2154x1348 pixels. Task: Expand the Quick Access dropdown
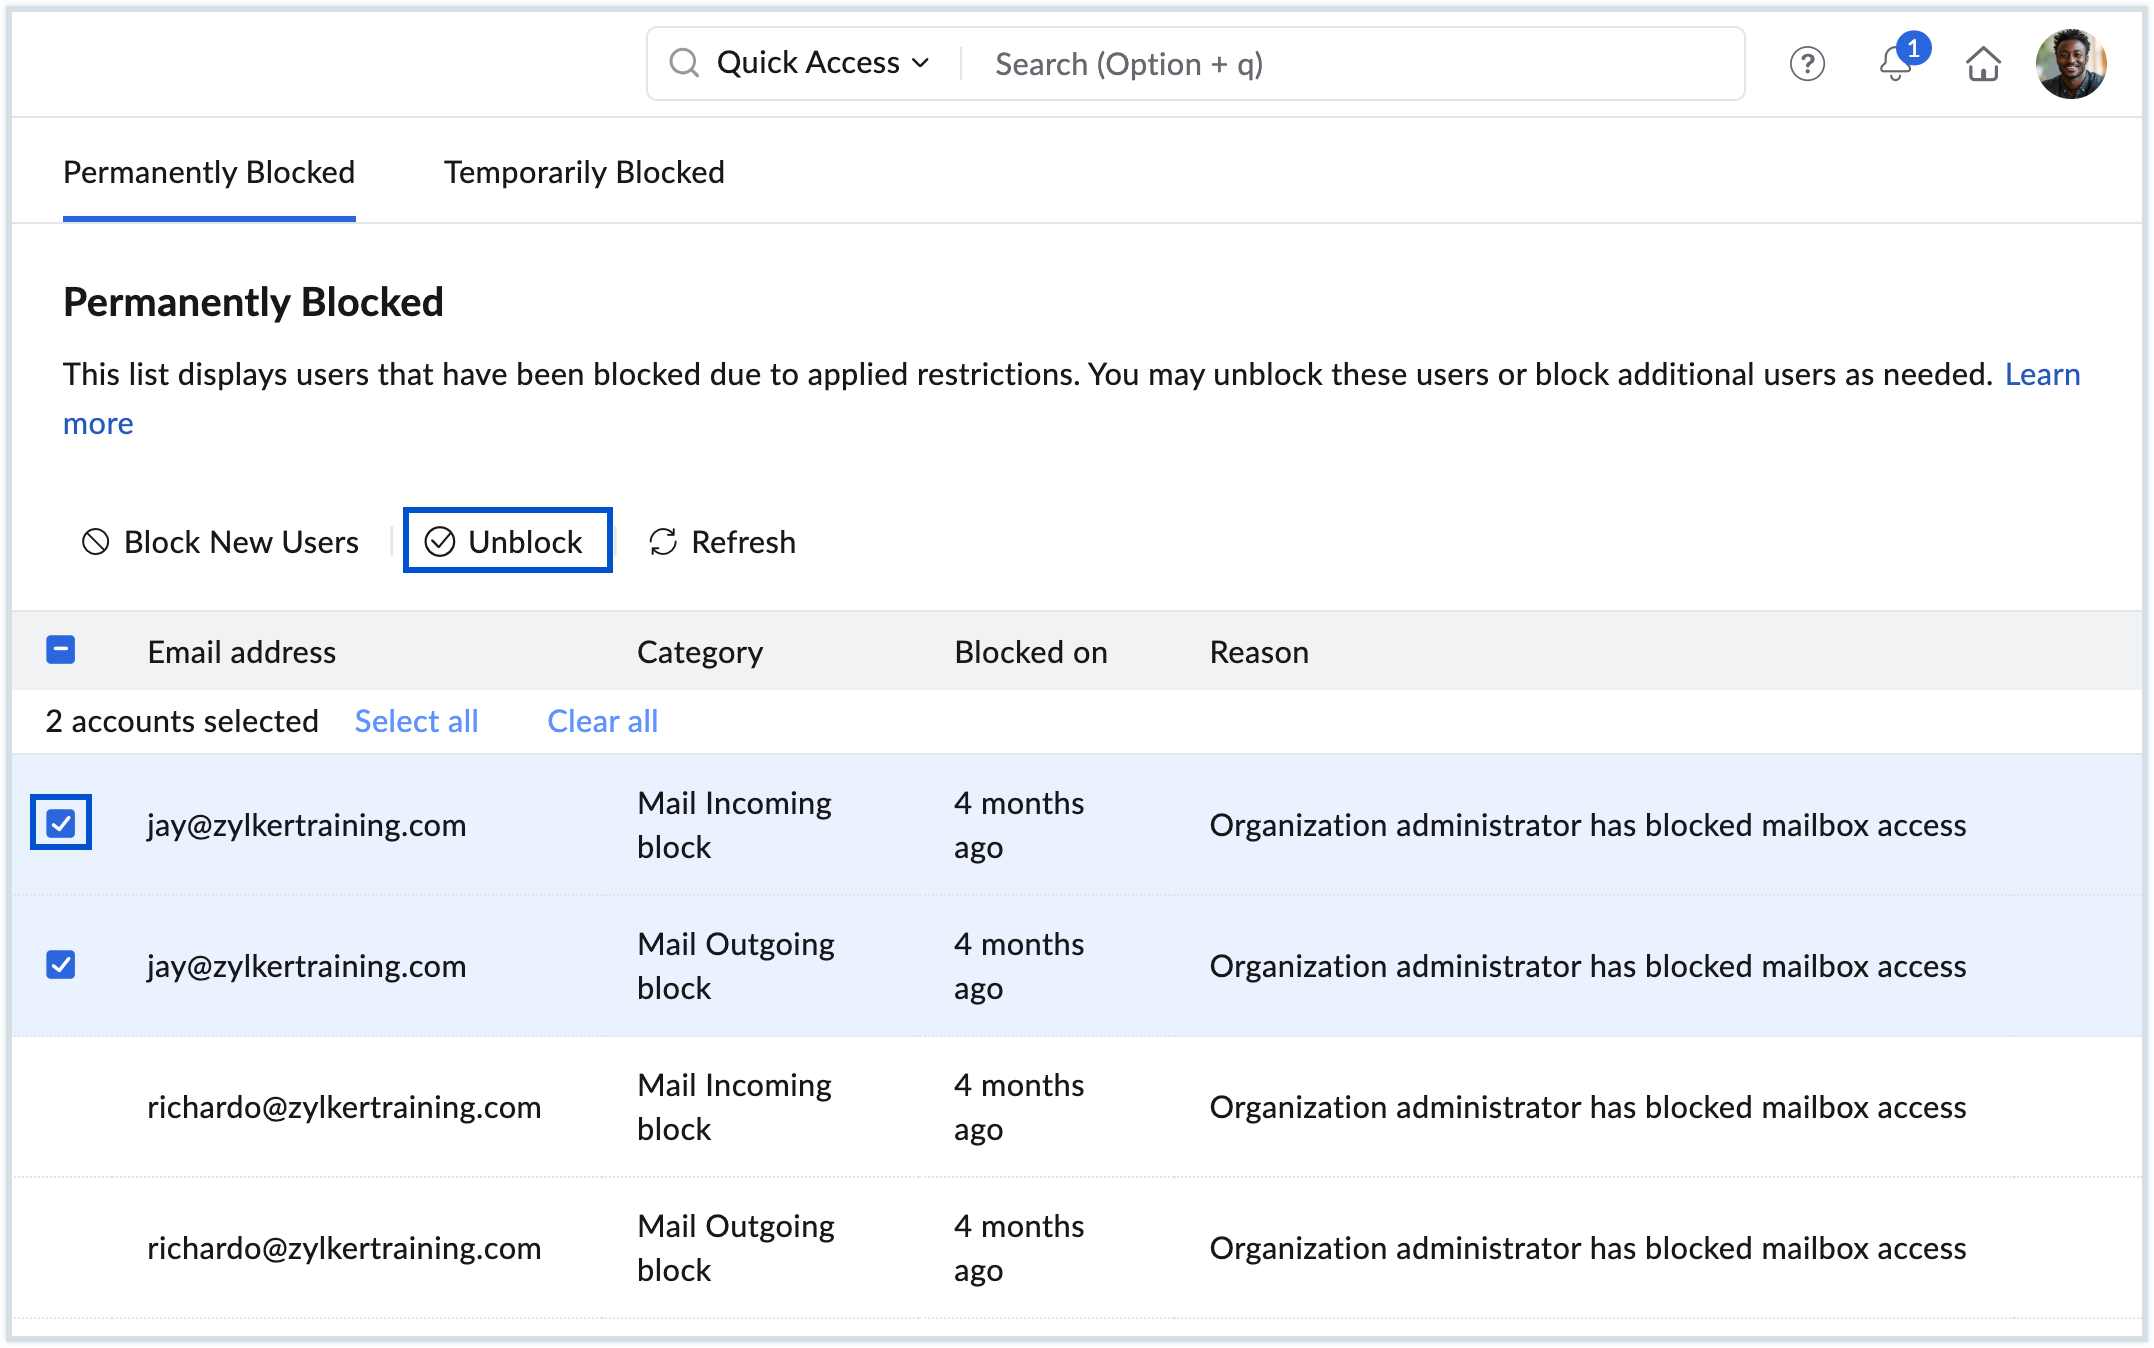coord(823,63)
